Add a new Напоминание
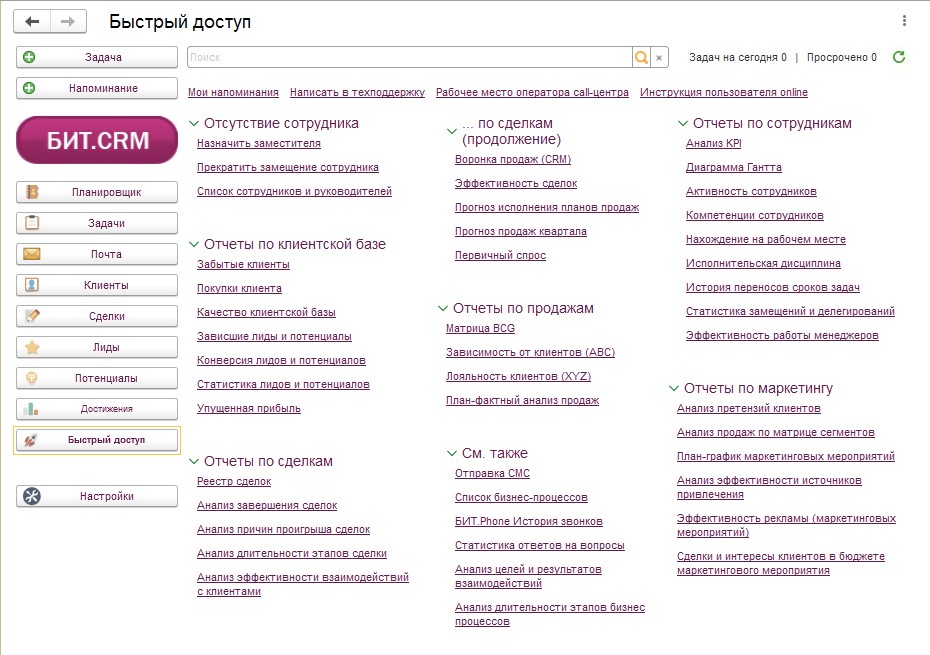Viewport: 930px width, 655px height. tap(97, 88)
